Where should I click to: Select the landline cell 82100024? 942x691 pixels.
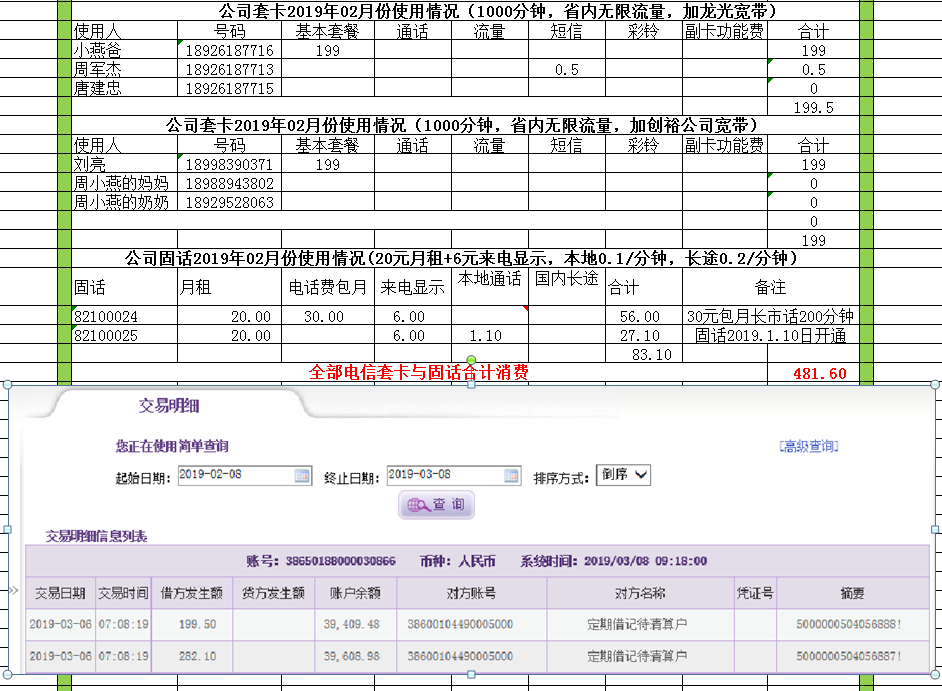pos(124,316)
